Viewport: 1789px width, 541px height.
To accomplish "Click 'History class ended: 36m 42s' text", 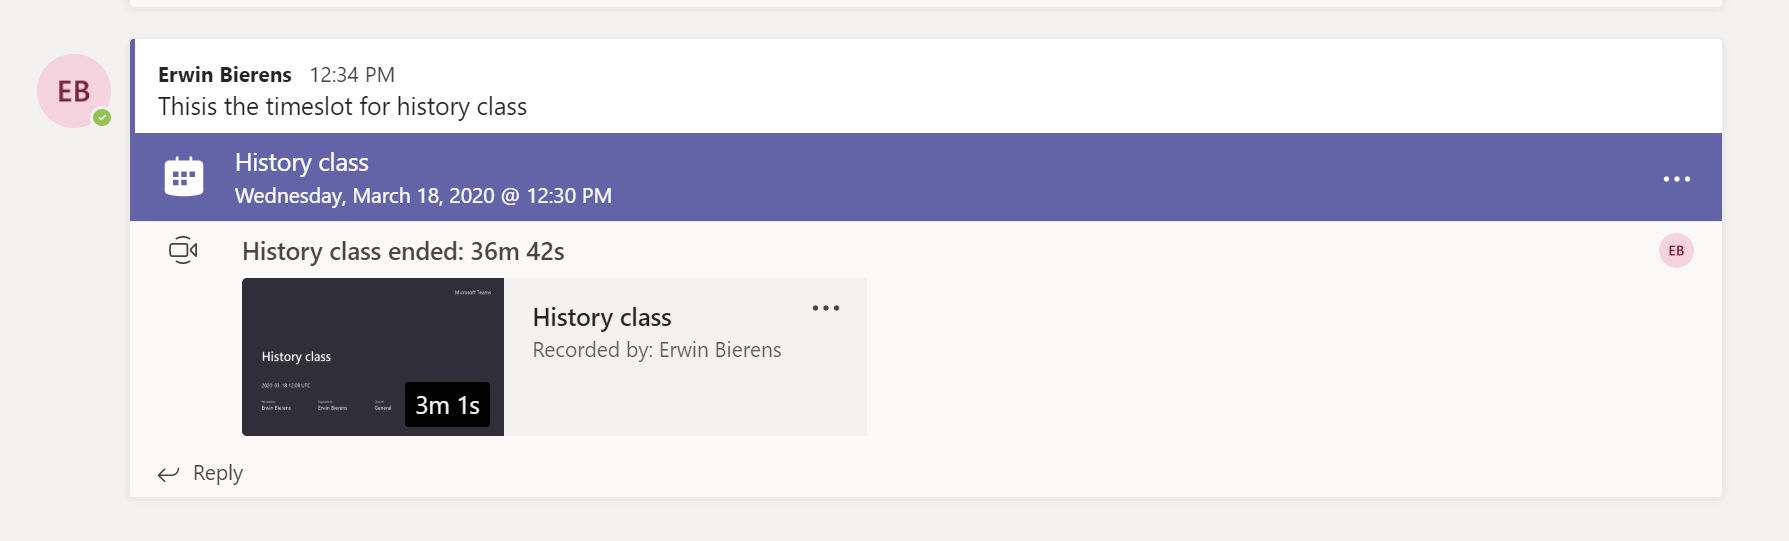I will (403, 252).
